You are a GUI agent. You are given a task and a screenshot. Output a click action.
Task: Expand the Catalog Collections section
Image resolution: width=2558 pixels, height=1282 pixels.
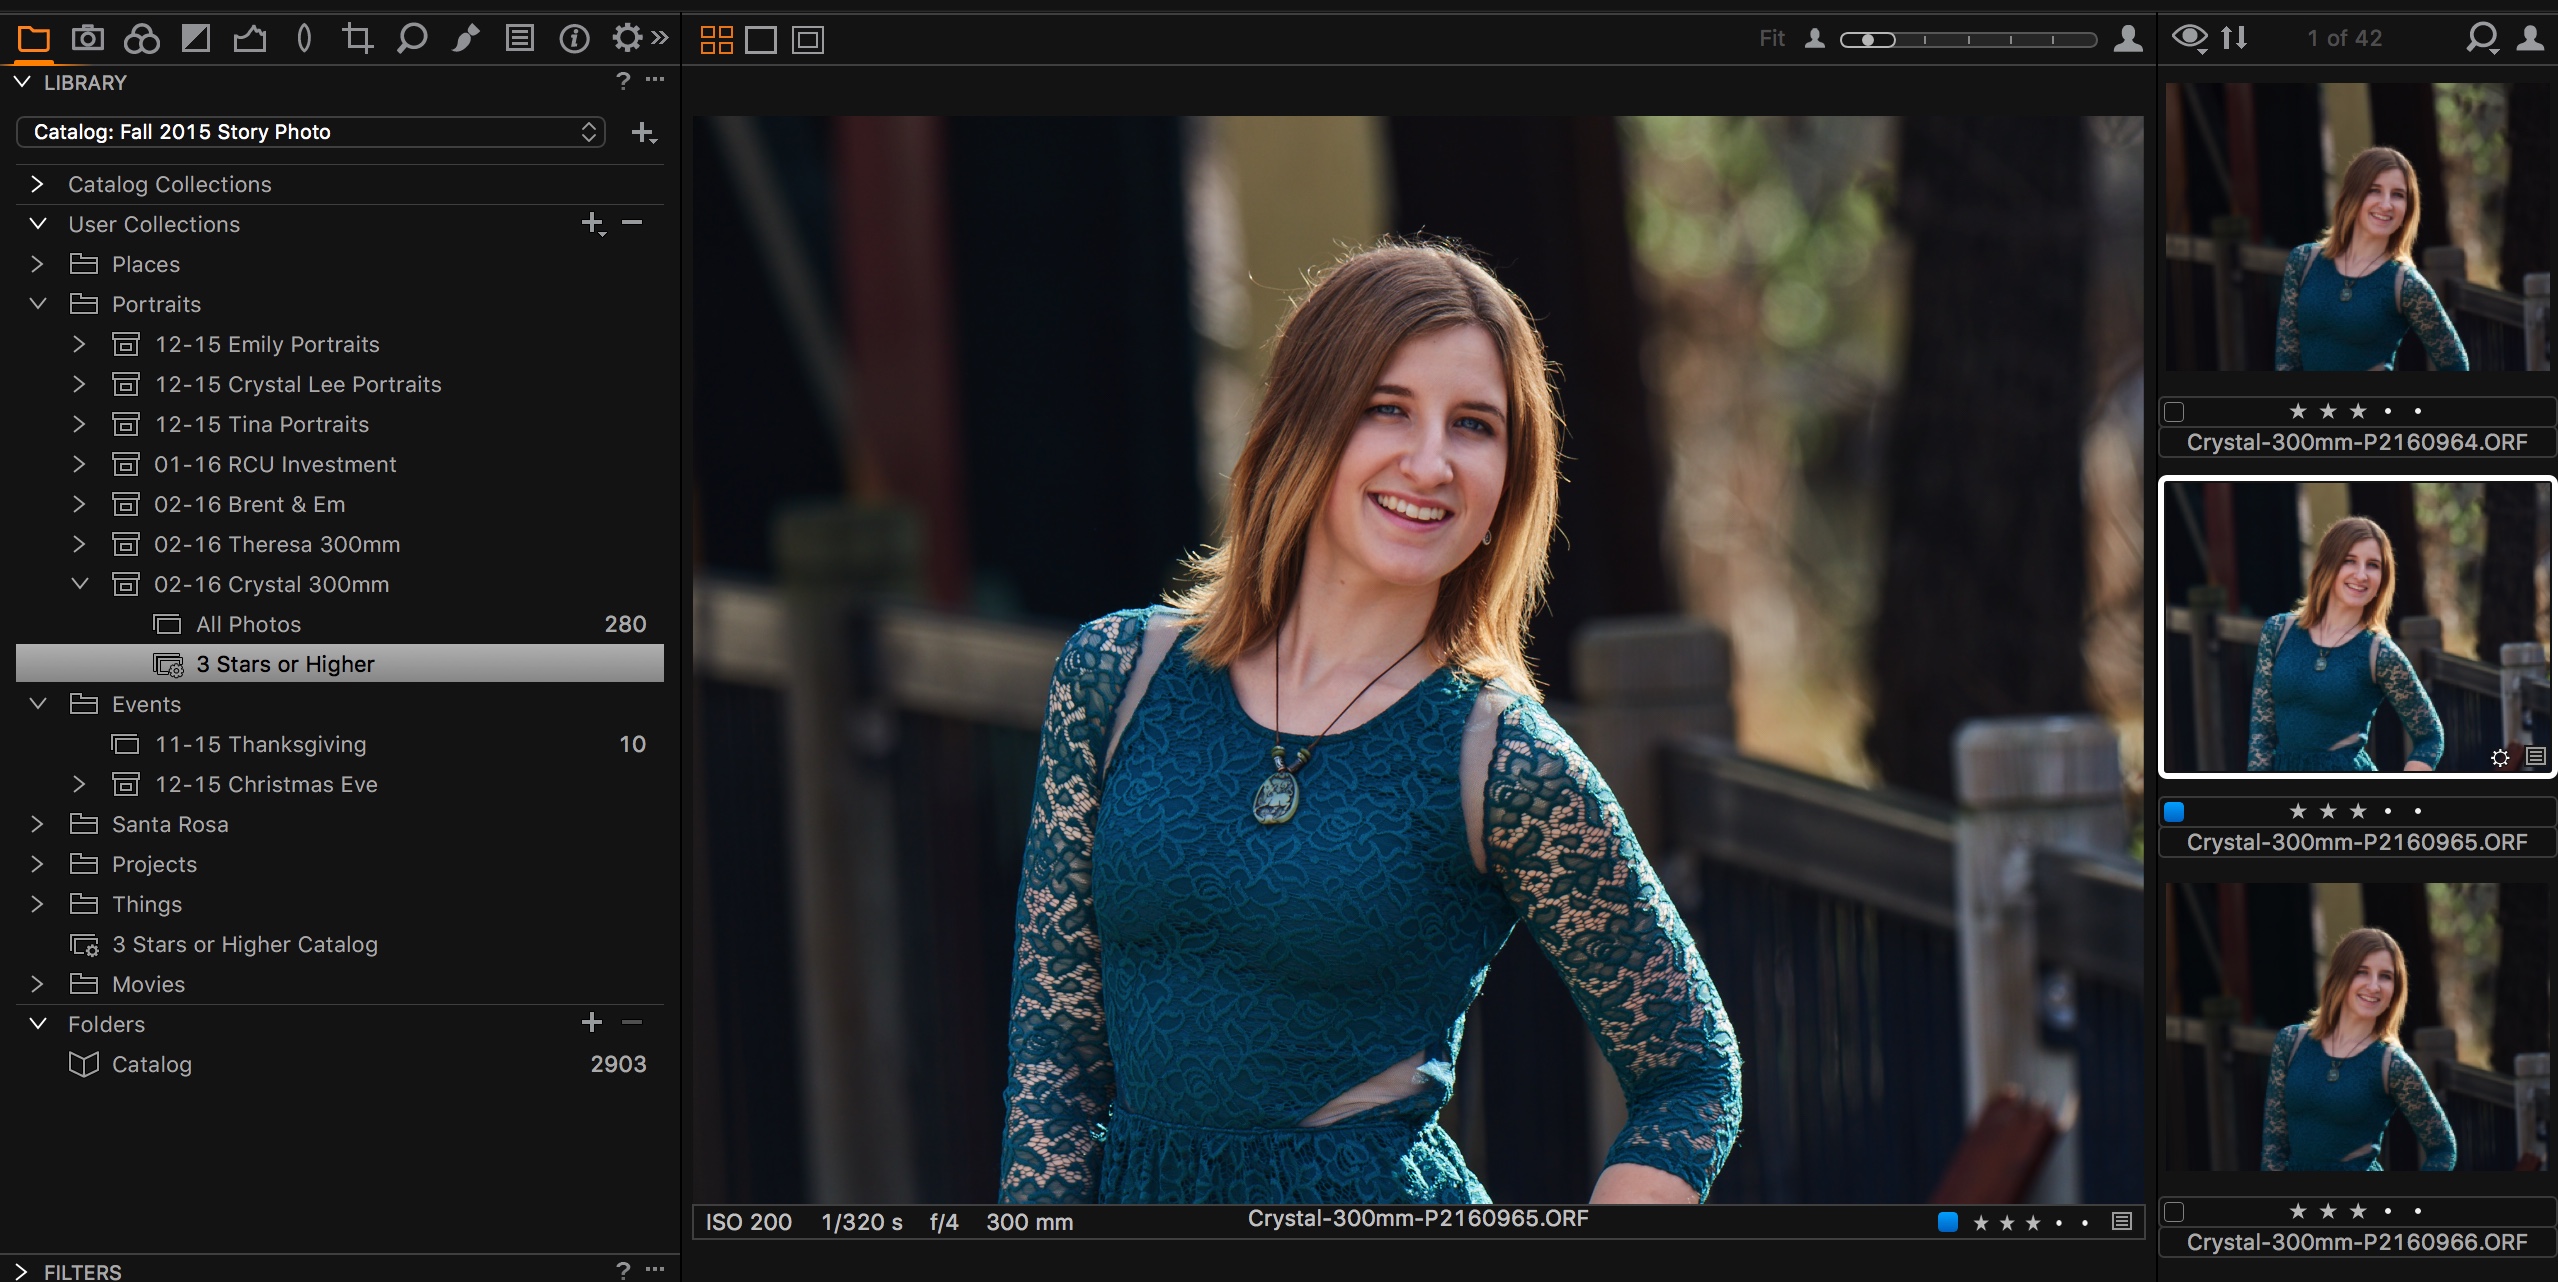[x=37, y=184]
